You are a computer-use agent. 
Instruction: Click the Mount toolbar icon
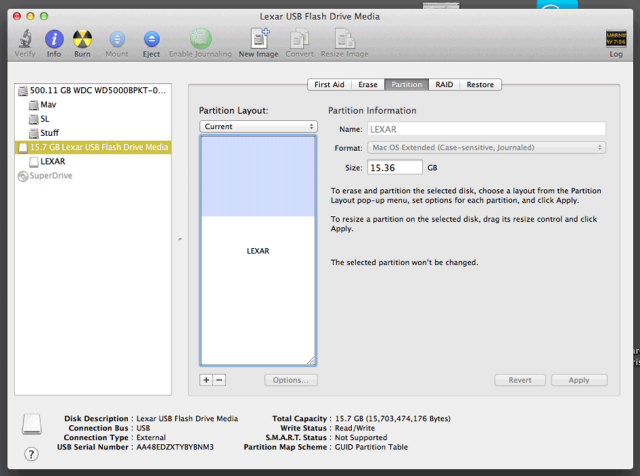click(x=117, y=40)
